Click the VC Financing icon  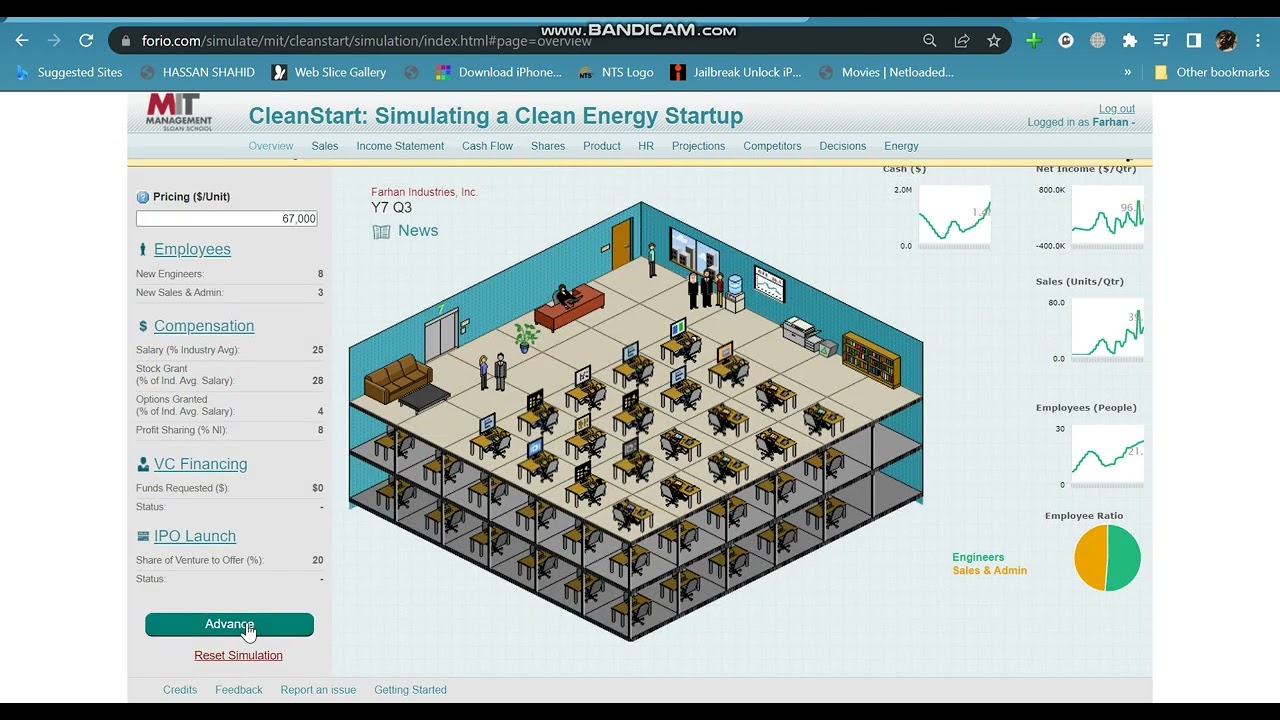[x=143, y=464]
